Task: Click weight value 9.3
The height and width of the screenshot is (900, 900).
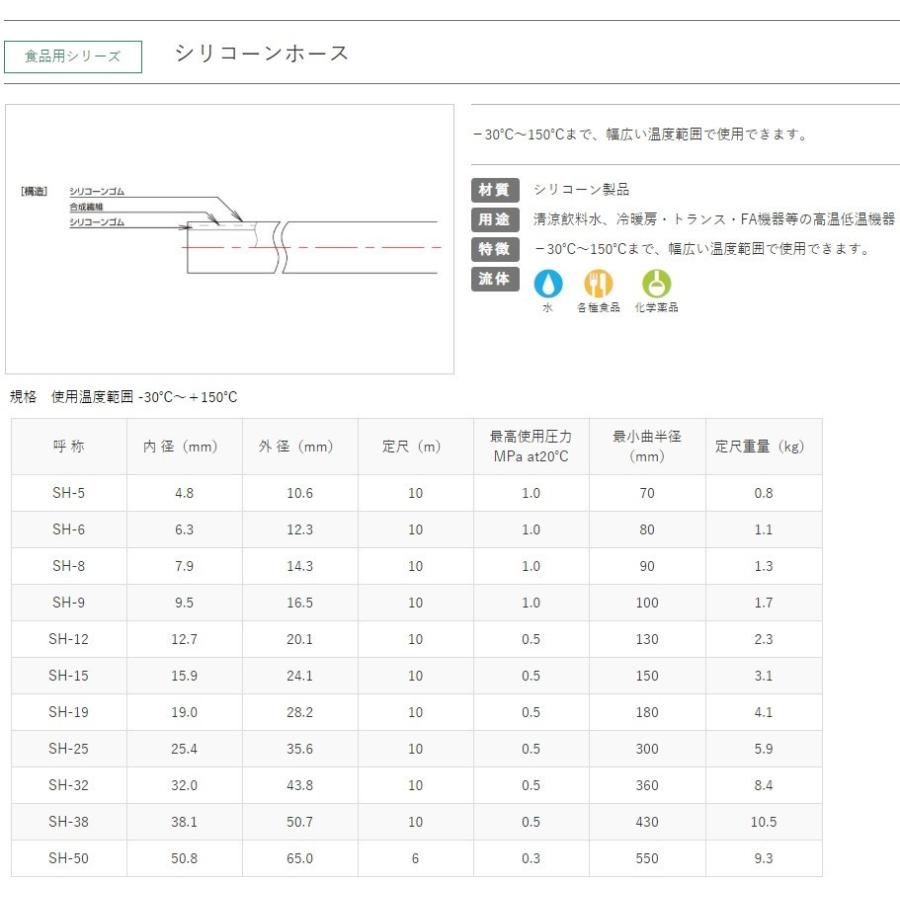Action: tap(763, 858)
